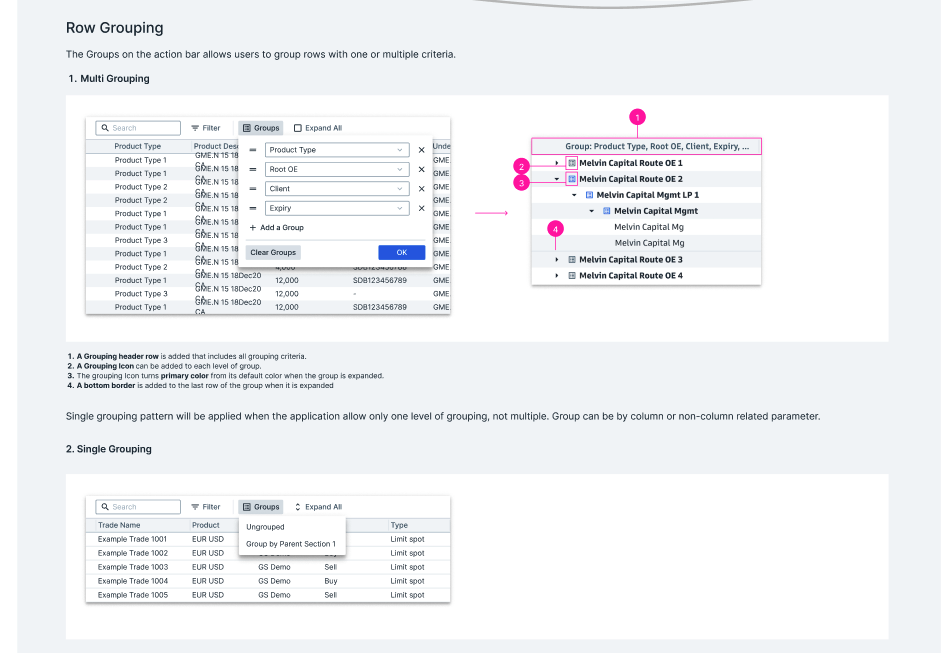Click grouping icon of Melvin Capital Route OE 2

click(572, 179)
